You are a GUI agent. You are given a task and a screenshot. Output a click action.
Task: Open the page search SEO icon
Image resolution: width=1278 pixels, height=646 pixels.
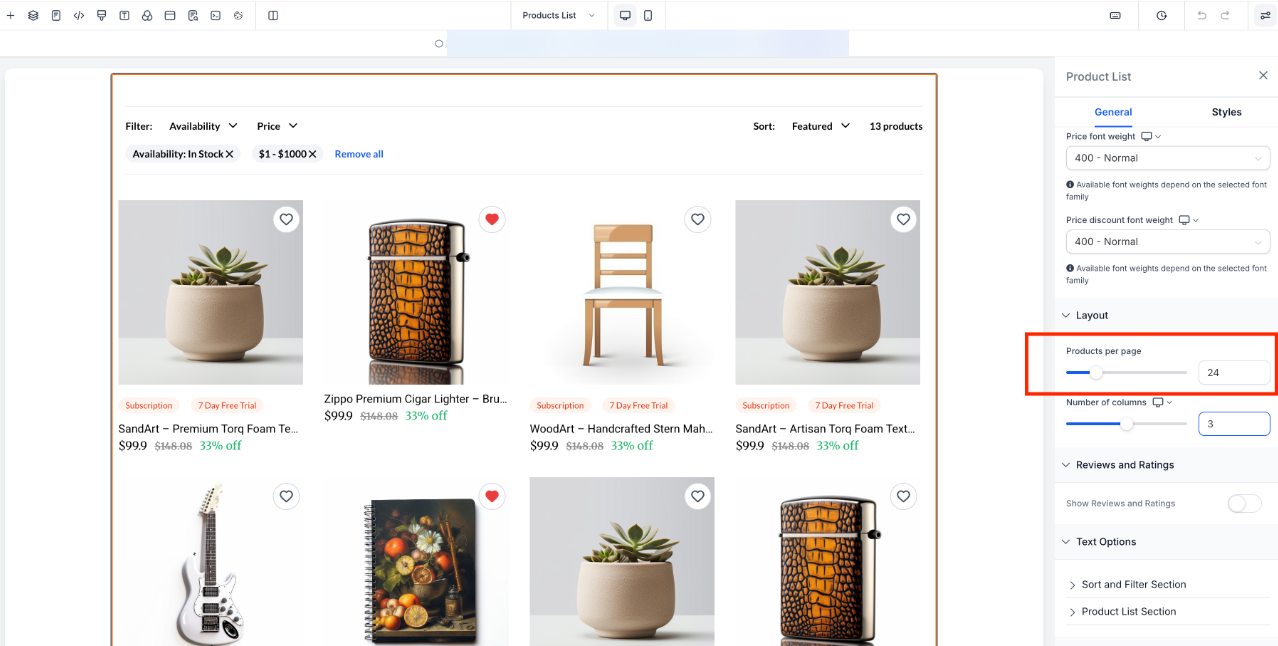coord(192,15)
